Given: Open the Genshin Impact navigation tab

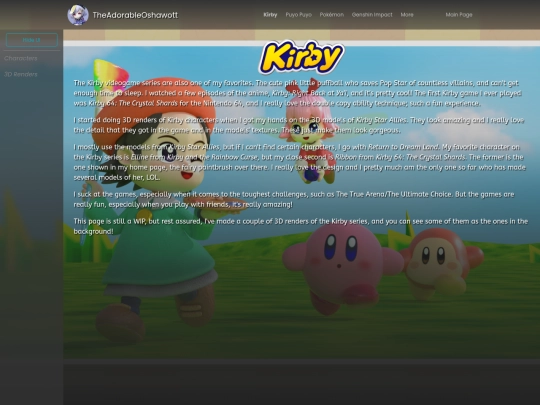Looking at the screenshot, I should (x=372, y=15).
